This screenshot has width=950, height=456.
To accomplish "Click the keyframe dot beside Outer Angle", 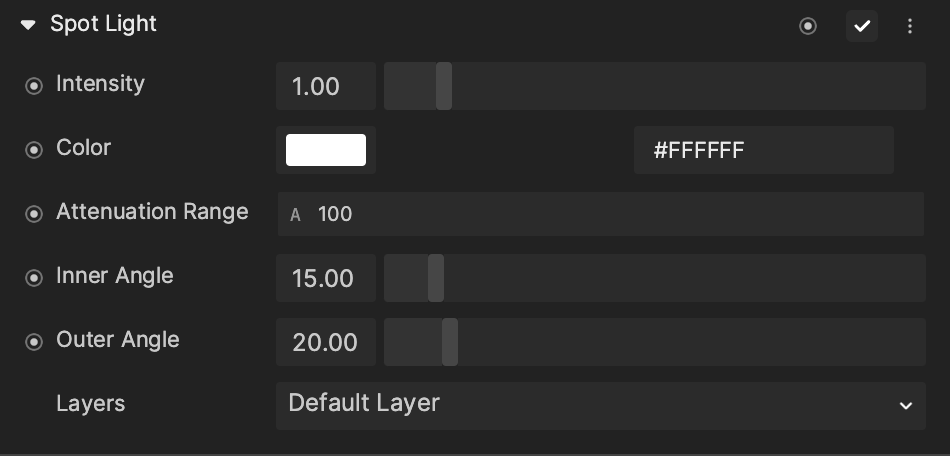I will click(34, 342).
